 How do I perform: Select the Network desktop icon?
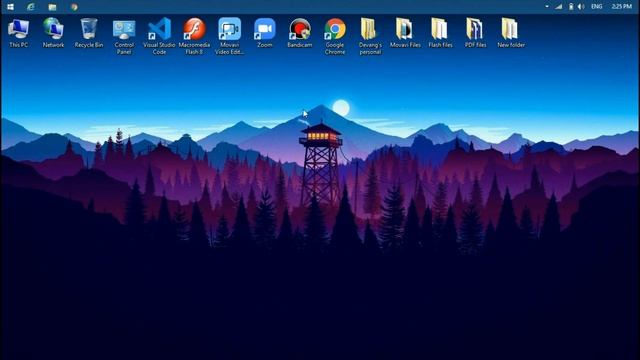click(53, 33)
